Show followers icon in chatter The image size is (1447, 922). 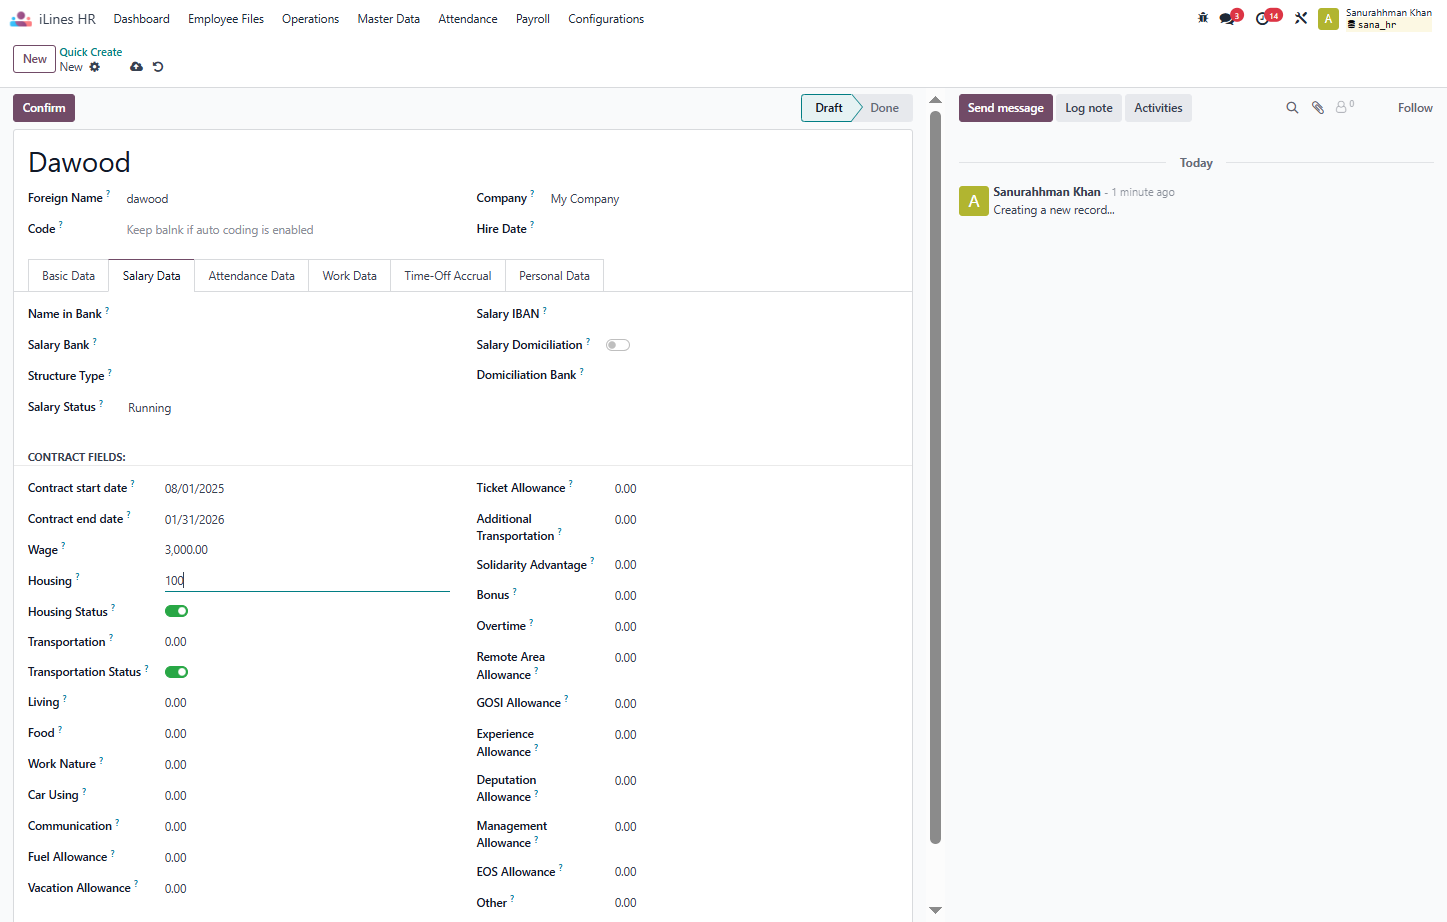pyautogui.click(x=1344, y=107)
